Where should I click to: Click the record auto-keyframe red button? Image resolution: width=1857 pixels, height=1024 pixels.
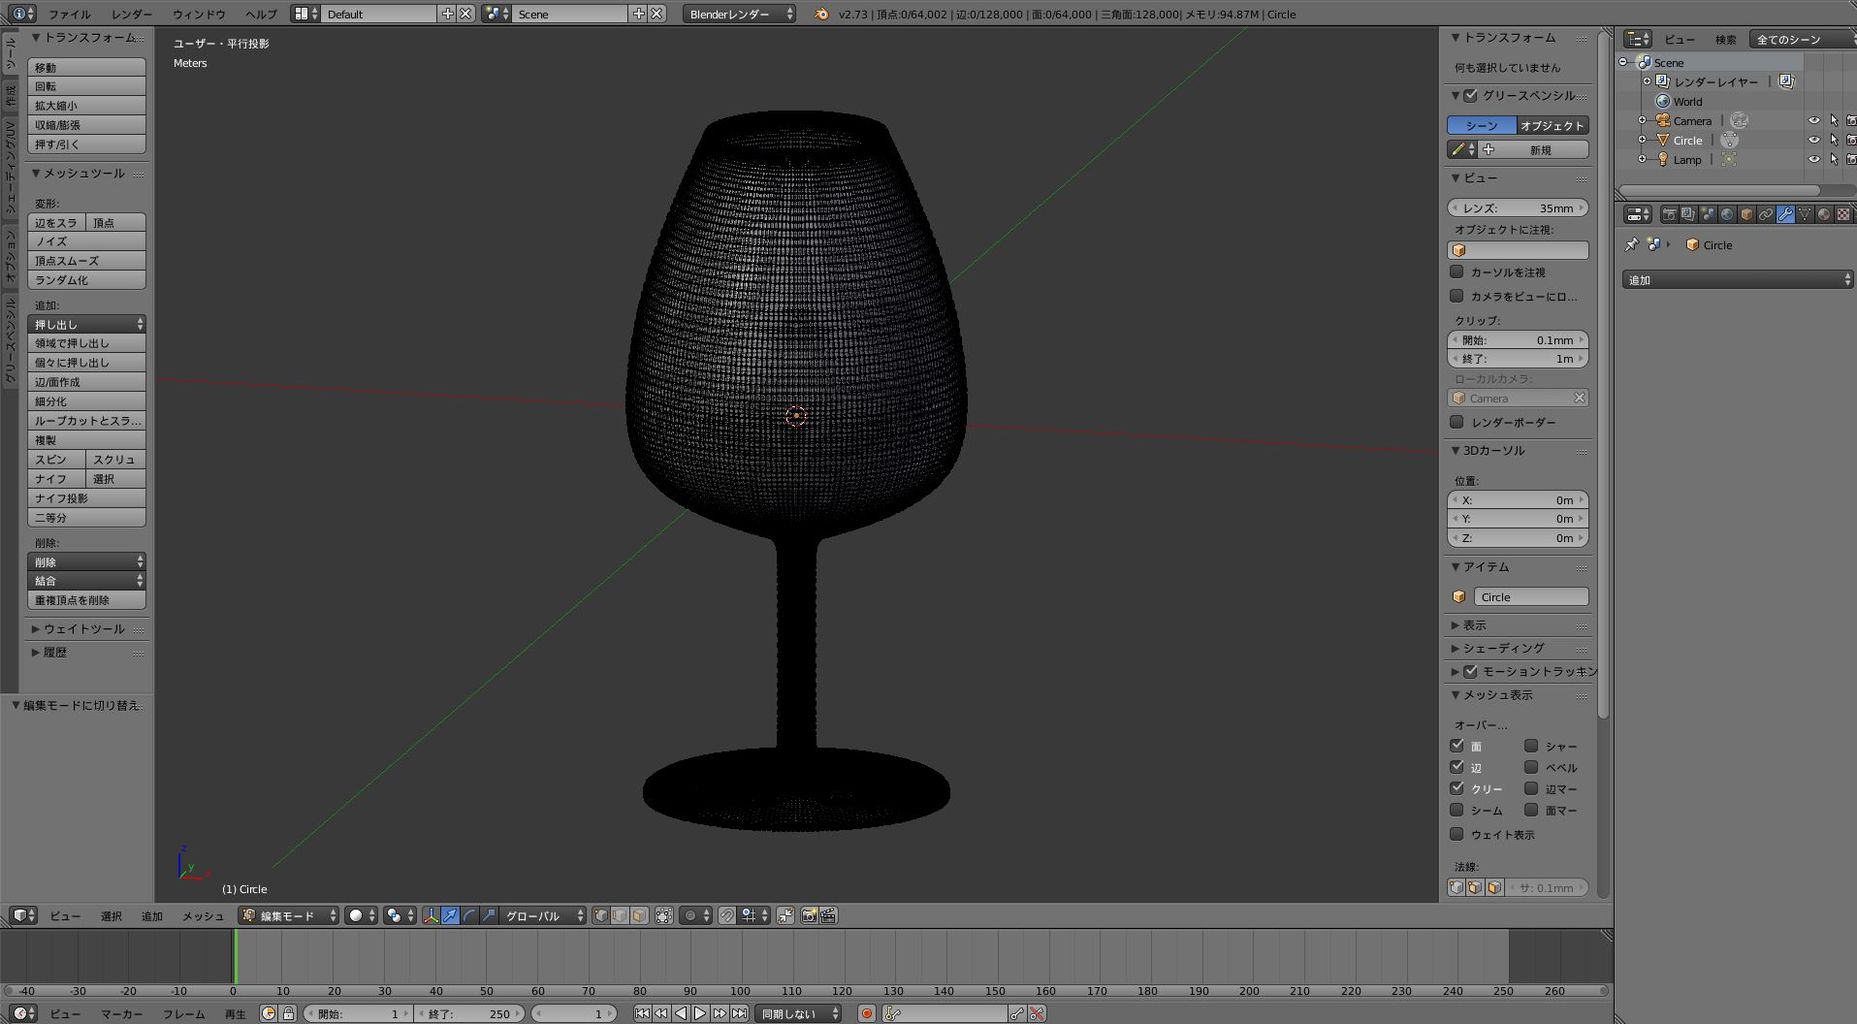[867, 1013]
